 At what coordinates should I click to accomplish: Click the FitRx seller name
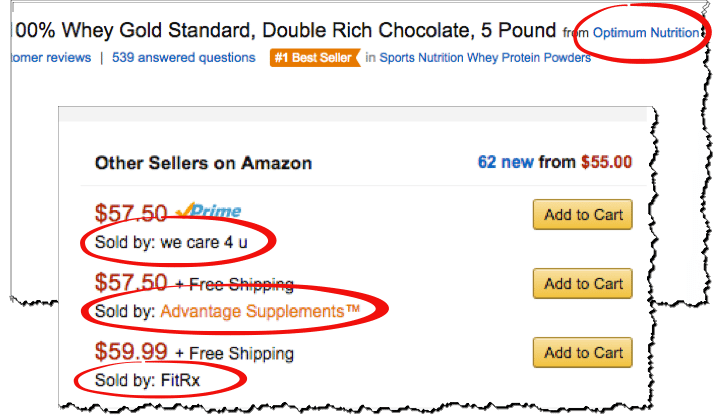point(180,380)
